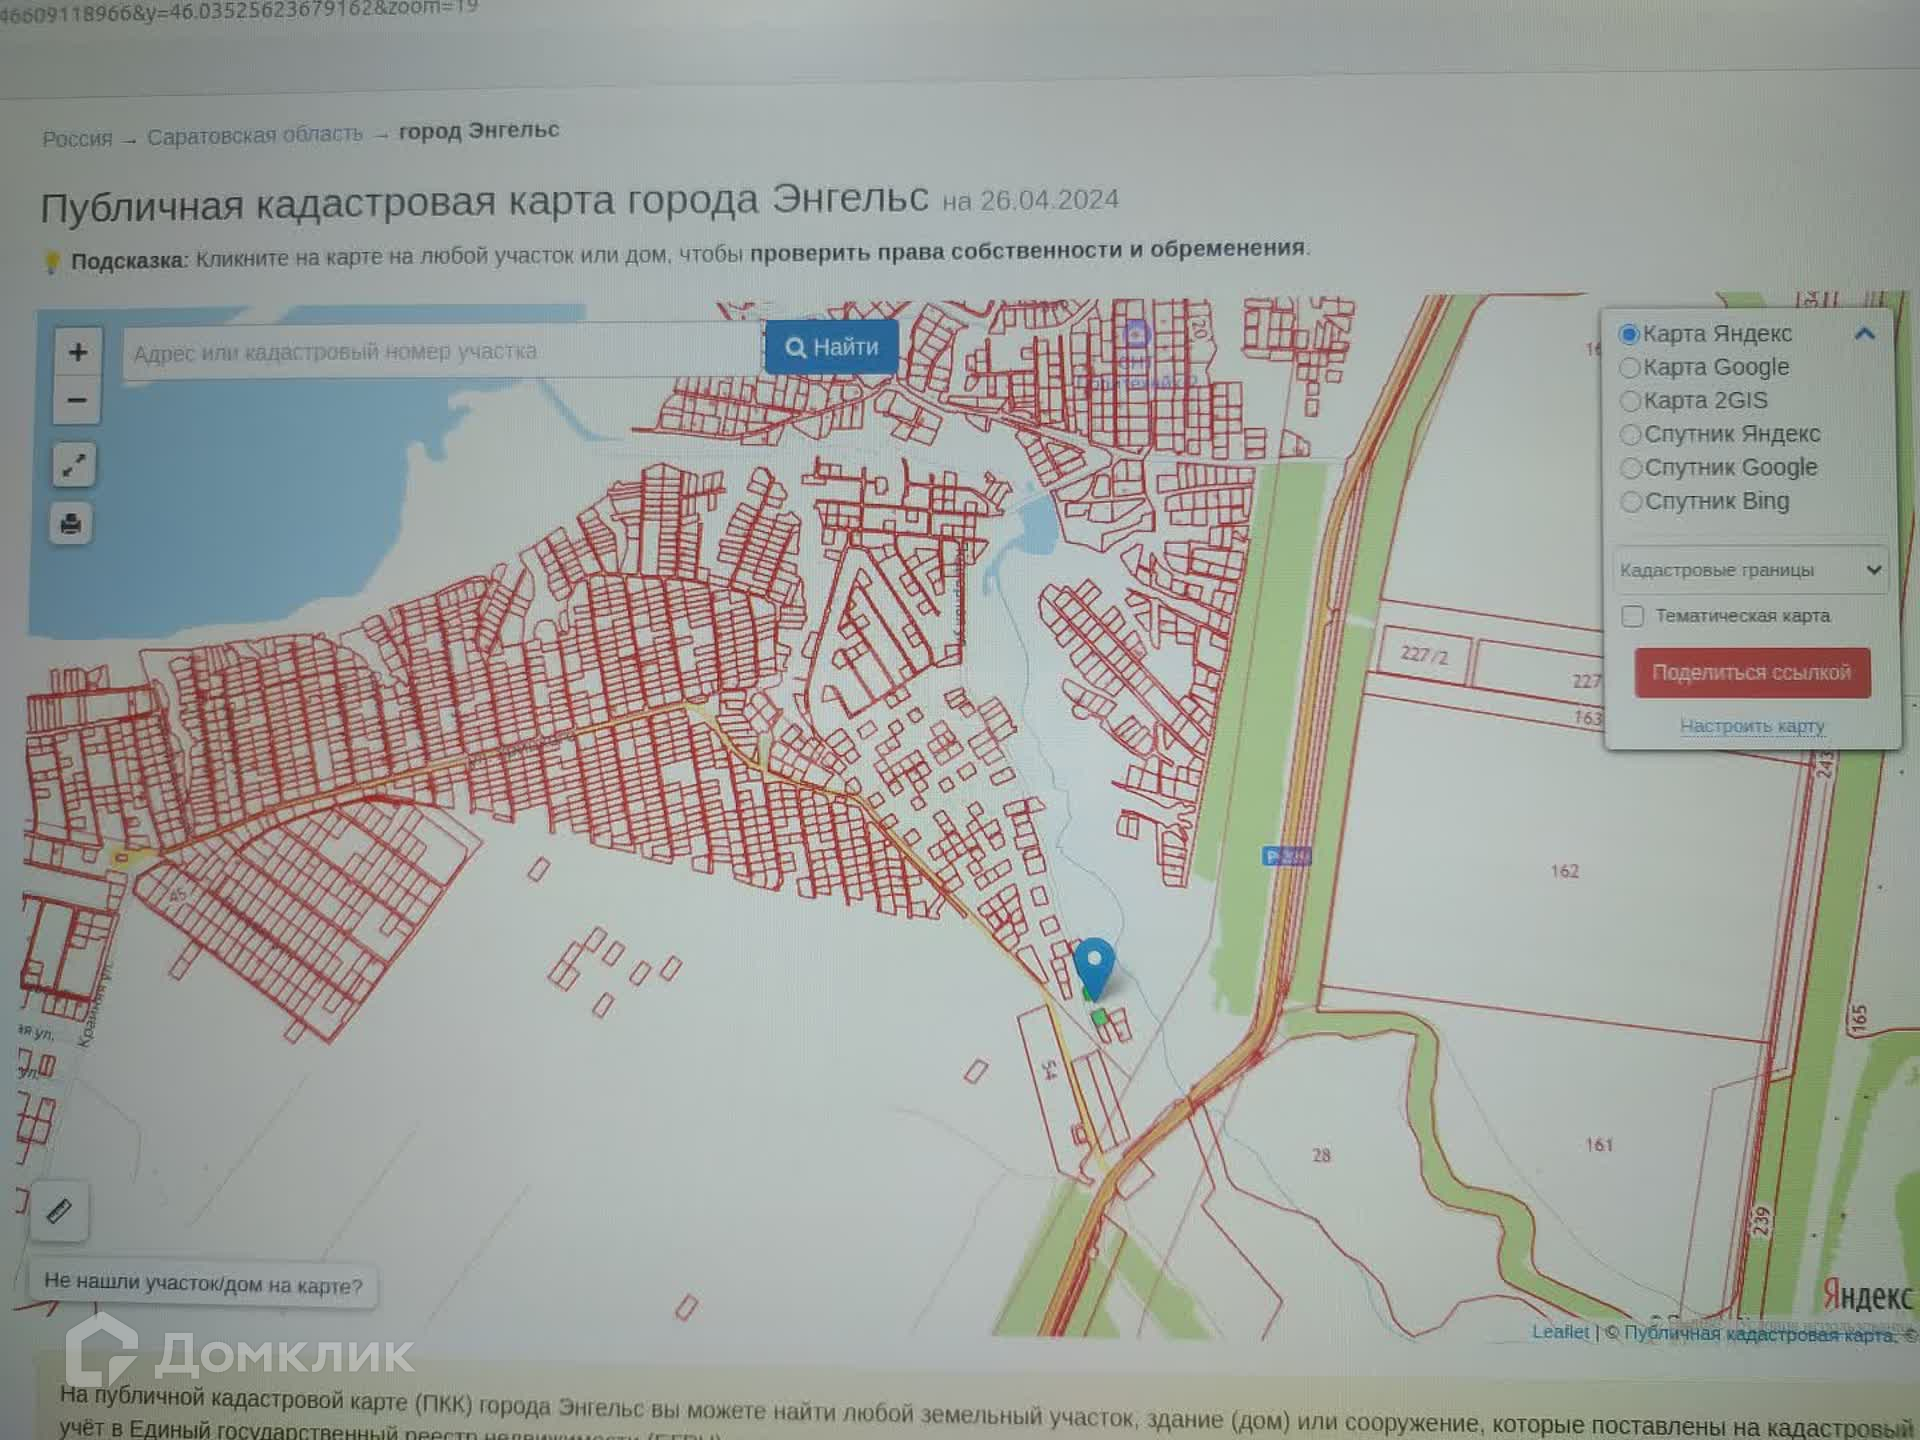Click the green parcel square below the pin
Screen dimensions: 1920x1440
coord(1099,1017)
